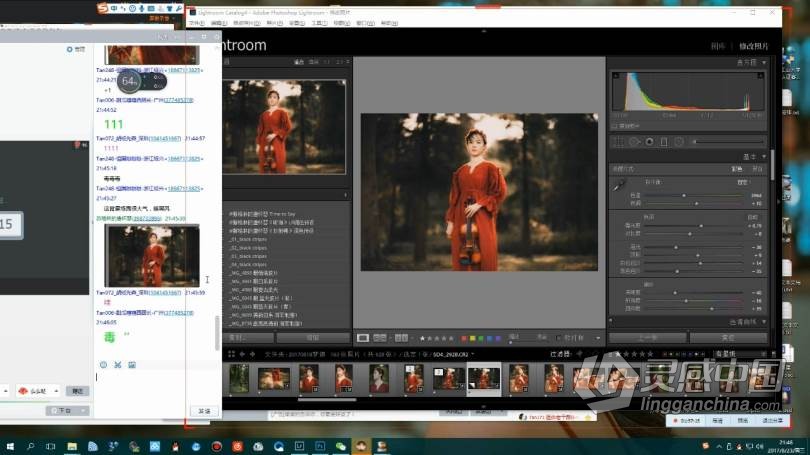The width and height of the screenshot is (810, 455).
Task: Apply red color label swatch
Action: 464,338
